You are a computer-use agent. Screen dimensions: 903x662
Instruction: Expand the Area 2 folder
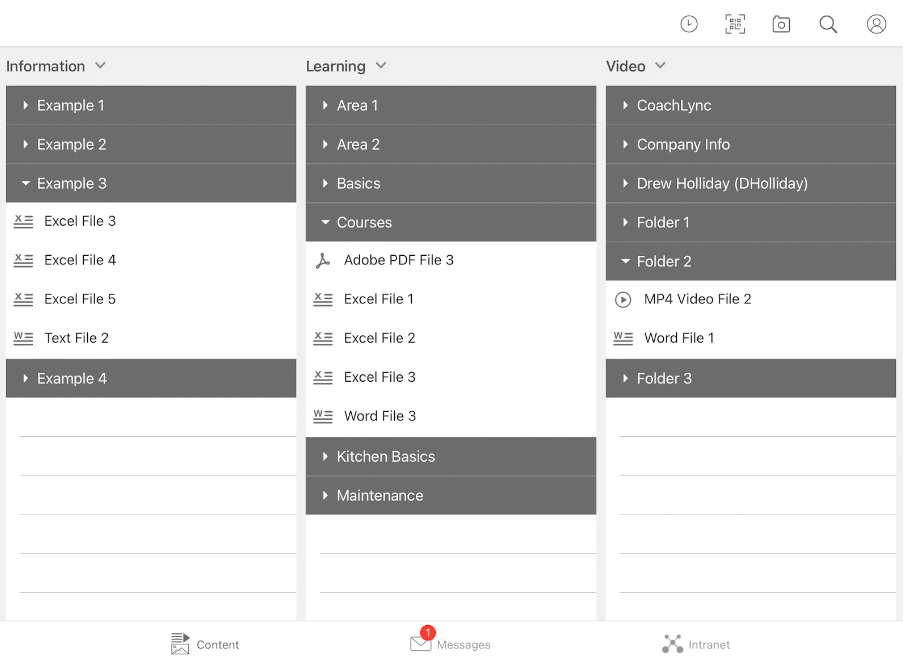(x=451, y=144)
